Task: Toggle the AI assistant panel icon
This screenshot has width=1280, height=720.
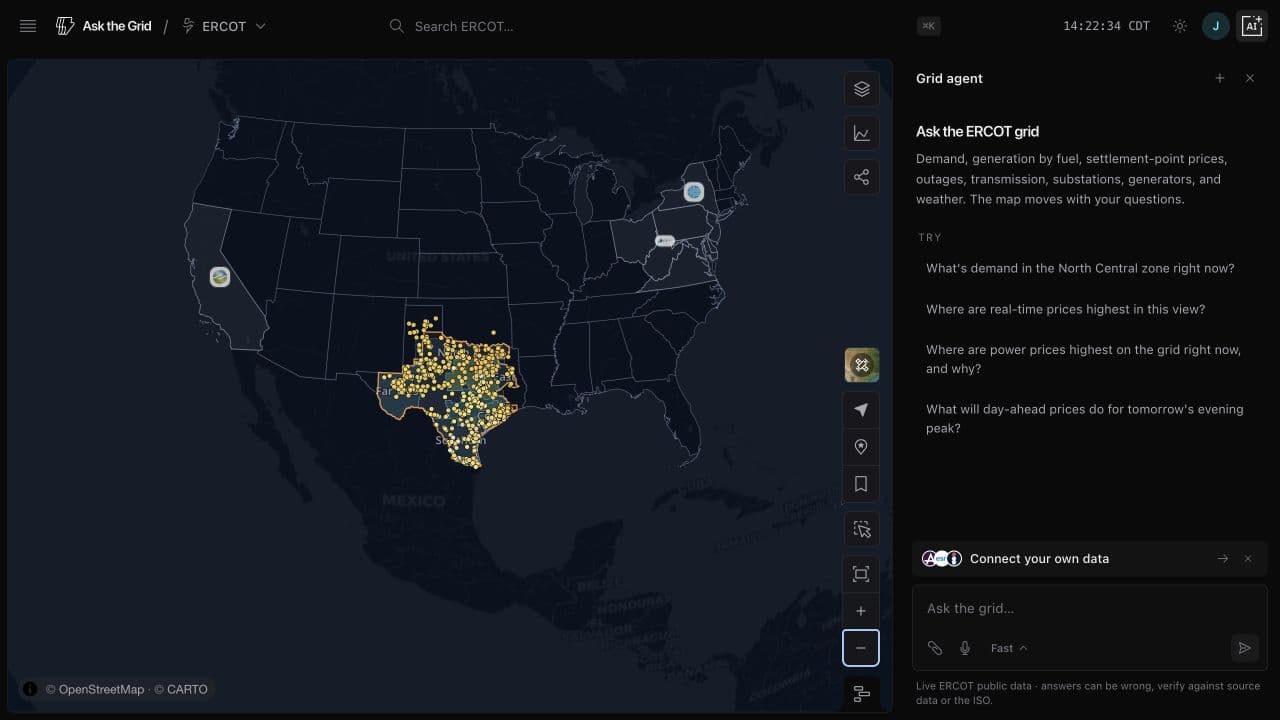Action: 1252,26
